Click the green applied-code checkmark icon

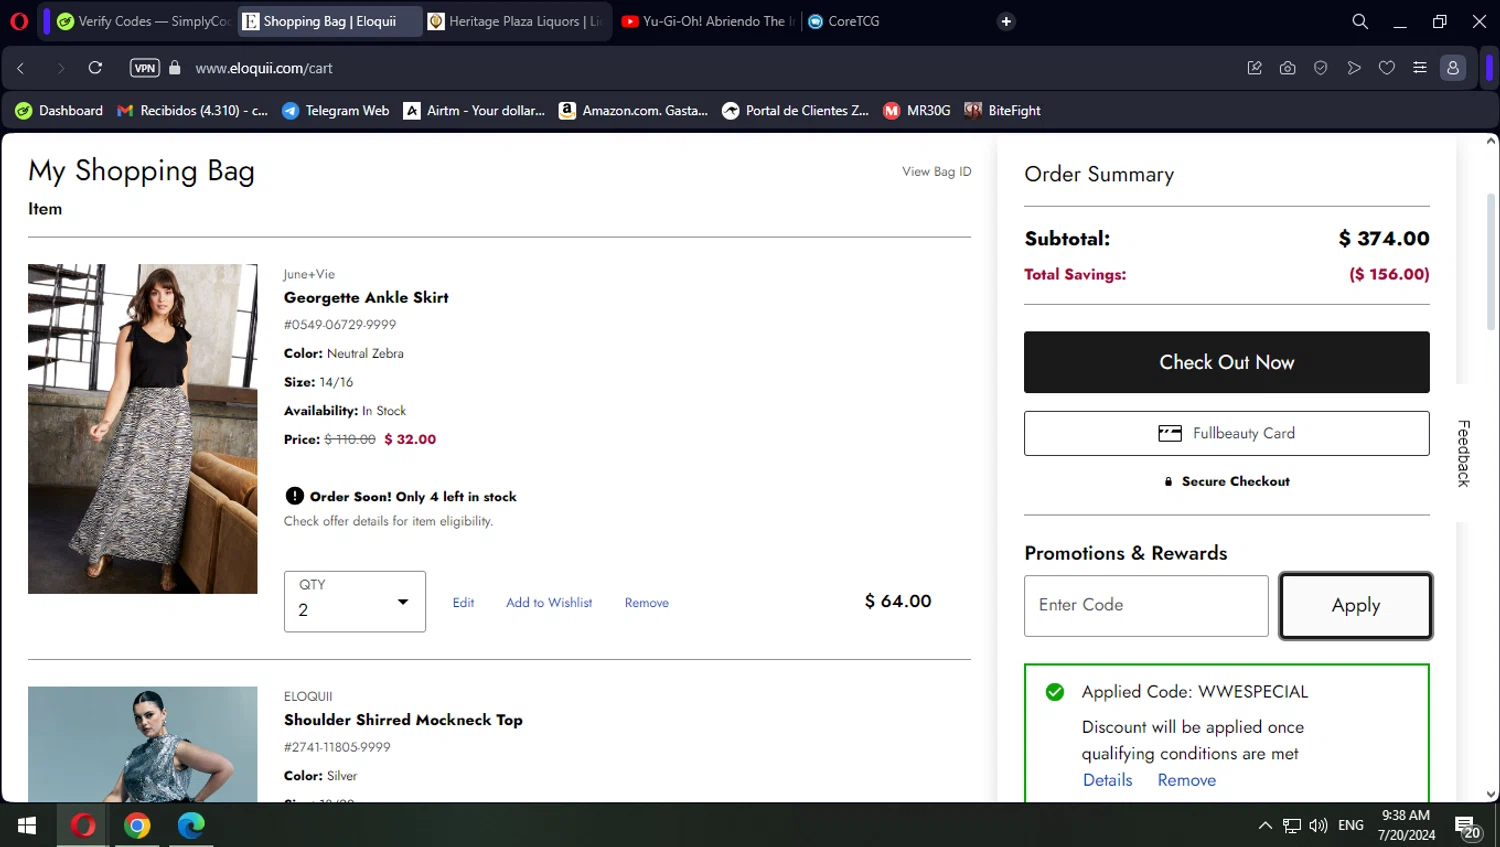[x=1054, y=692]
